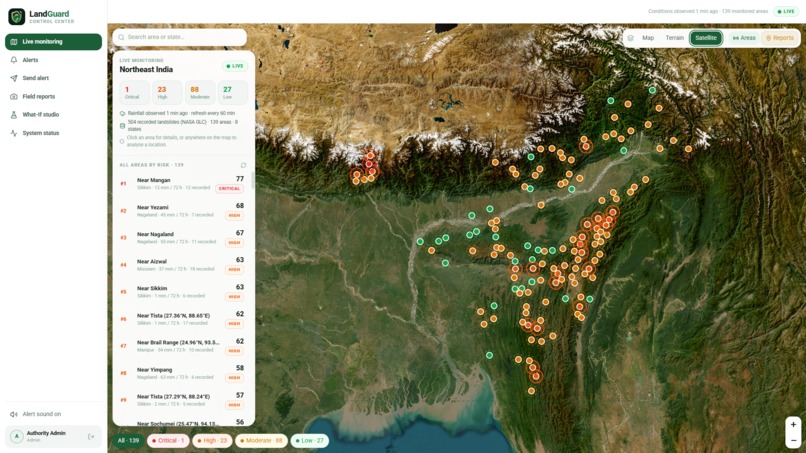
Task: Click the database icon beside recorded landslides
Action: 122,126
